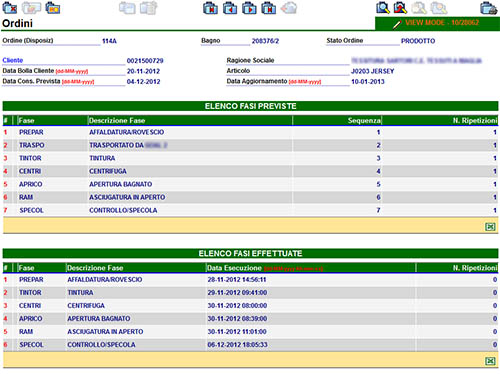Click the ELENCO FASI EFFETTUATE title bar
This screenshot has height=374, width=500.
[x=251, y=253]
